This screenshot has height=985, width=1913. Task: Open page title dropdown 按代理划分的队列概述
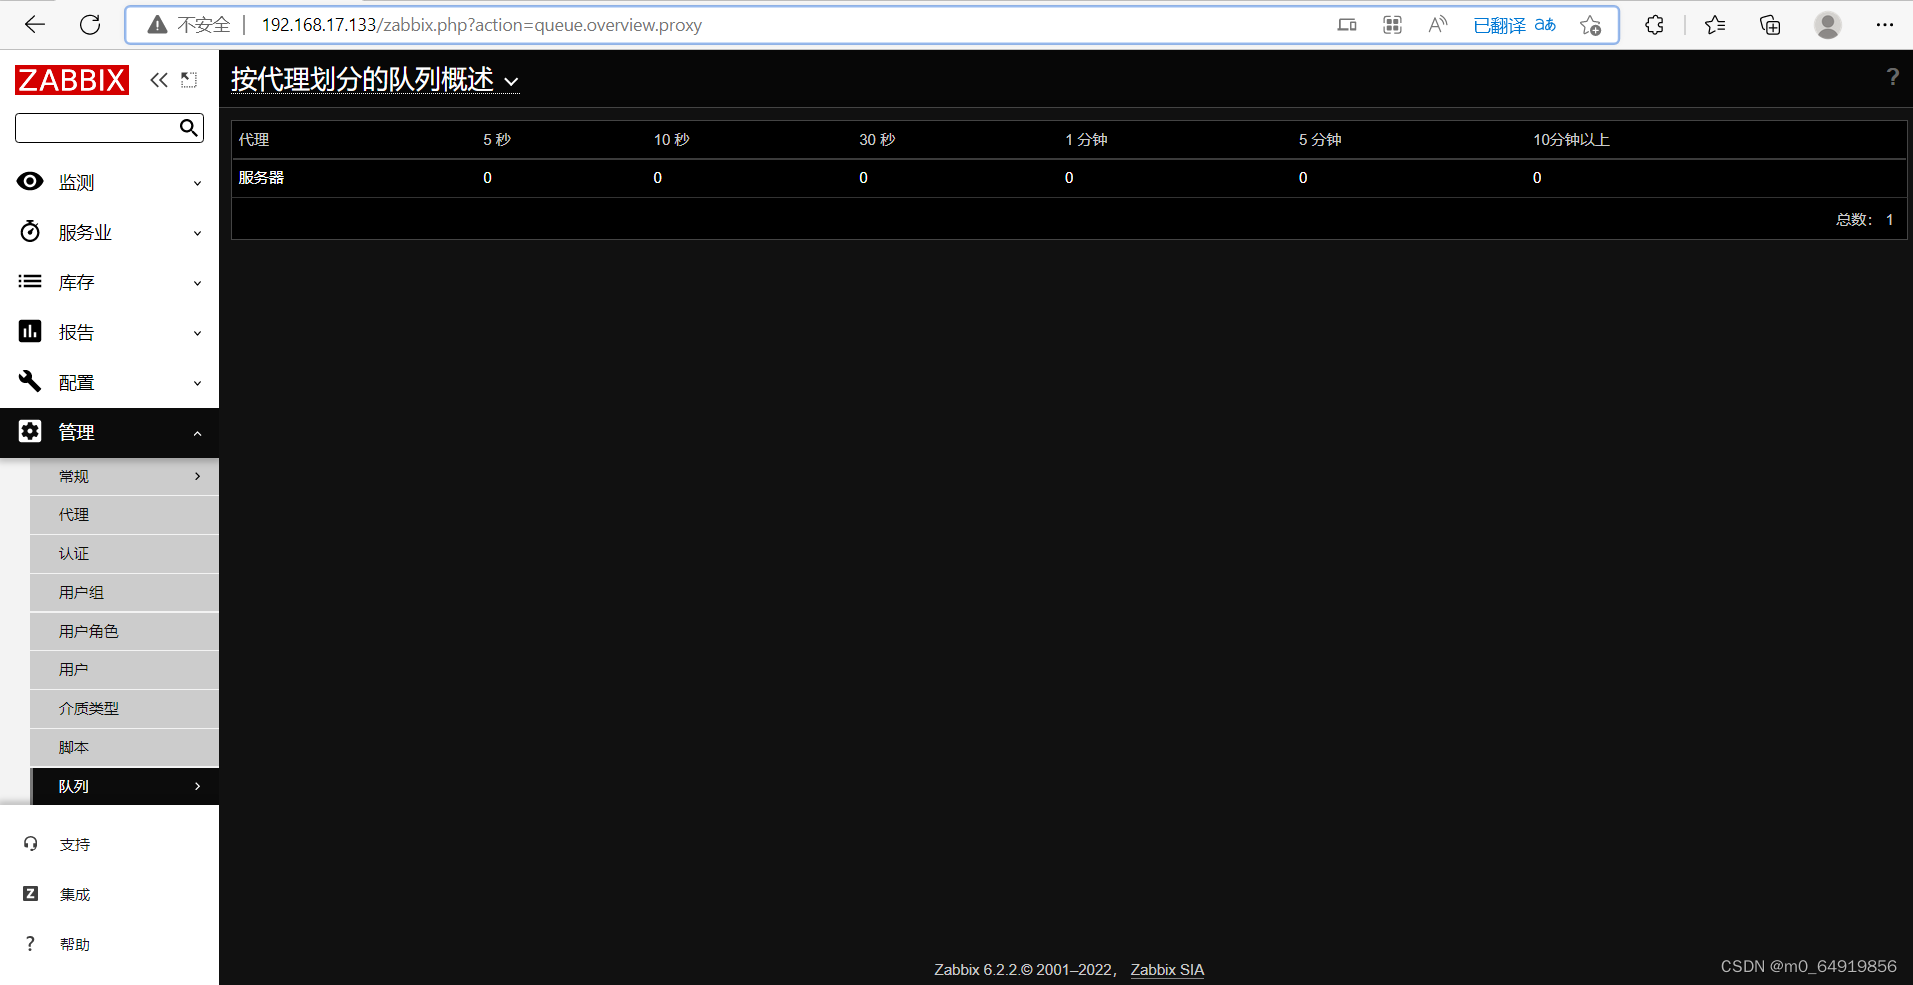pyautogui.click(x=375, y=80)
